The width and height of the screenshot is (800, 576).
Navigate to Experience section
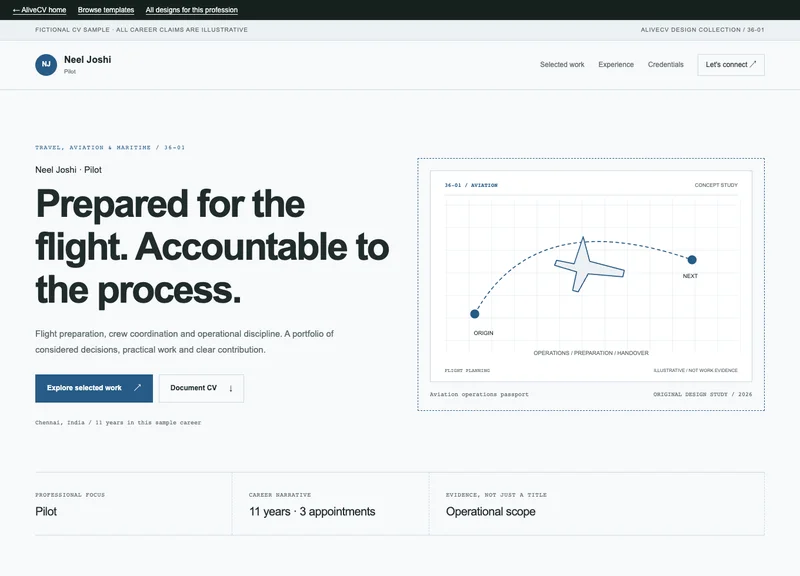[x=616, y=64]
